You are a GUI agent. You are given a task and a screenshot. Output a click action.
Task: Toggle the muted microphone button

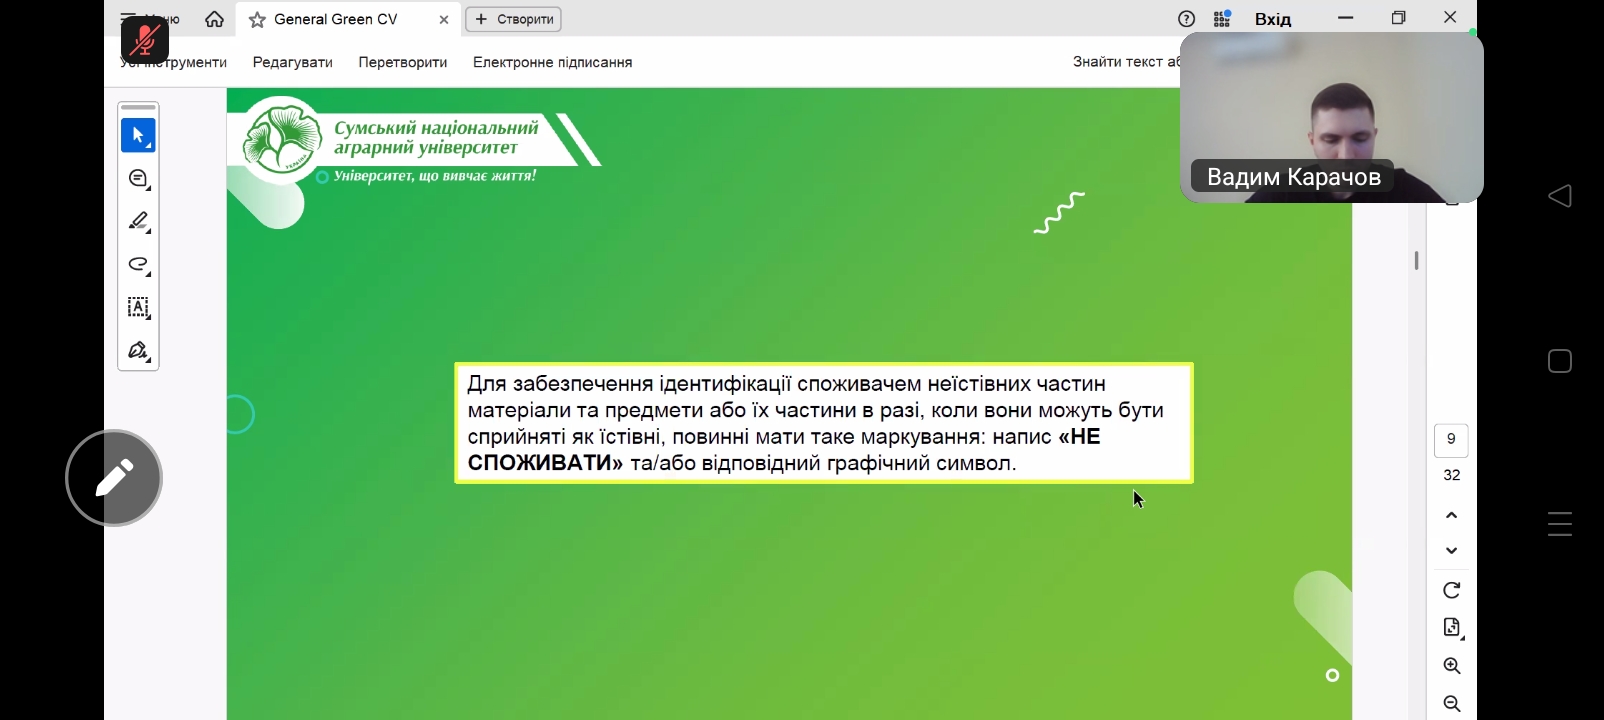click(x=145, y=40)
